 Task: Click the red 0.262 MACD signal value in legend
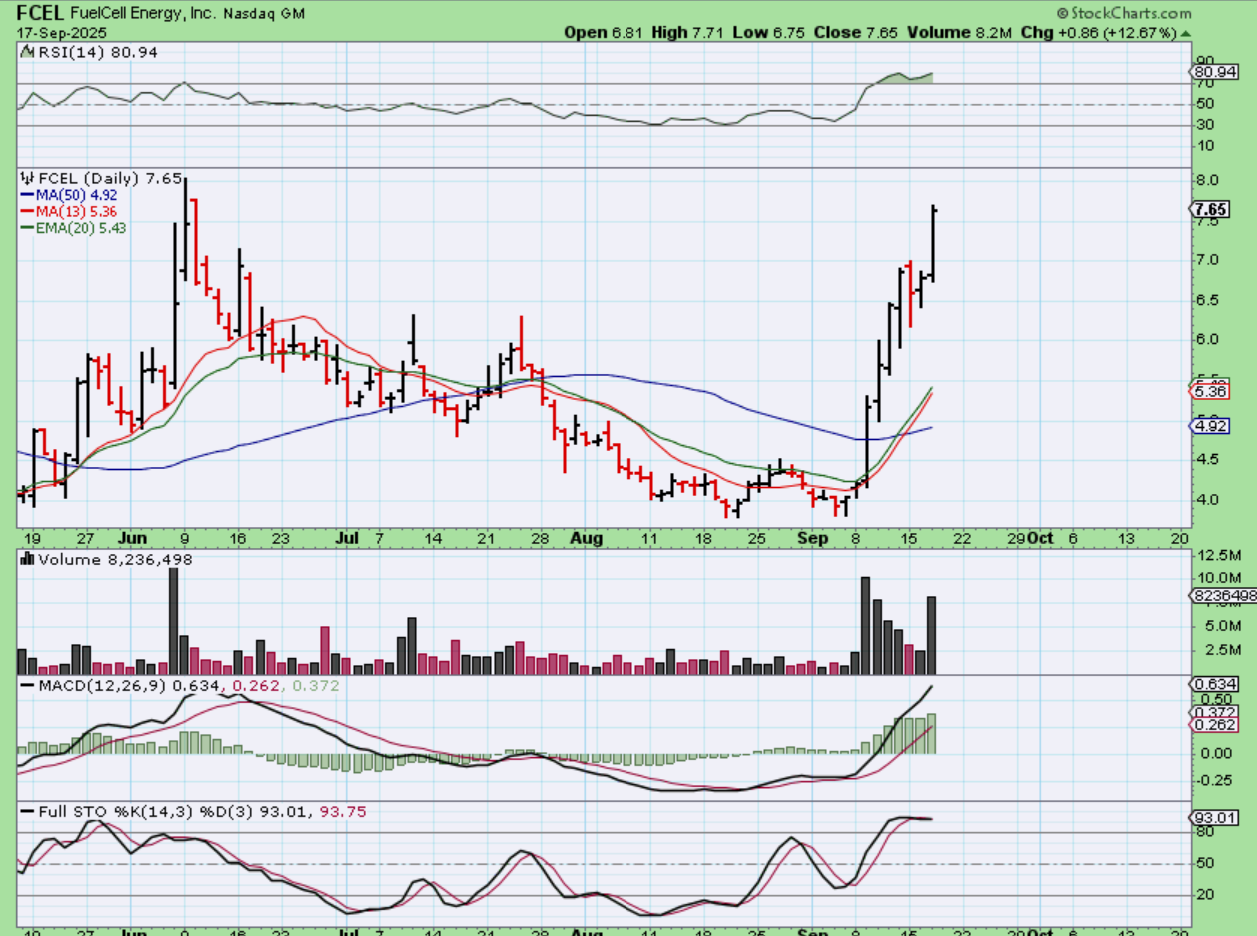coord(254,686)
